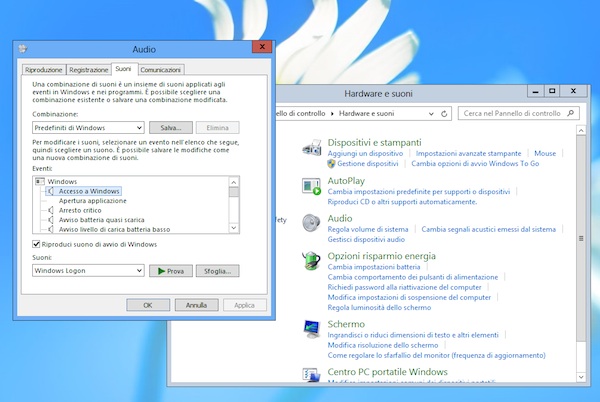The height and width of the screenshot is (402, 600).
Task: Click the Audio speaker category icon
Action: (311, 223)
